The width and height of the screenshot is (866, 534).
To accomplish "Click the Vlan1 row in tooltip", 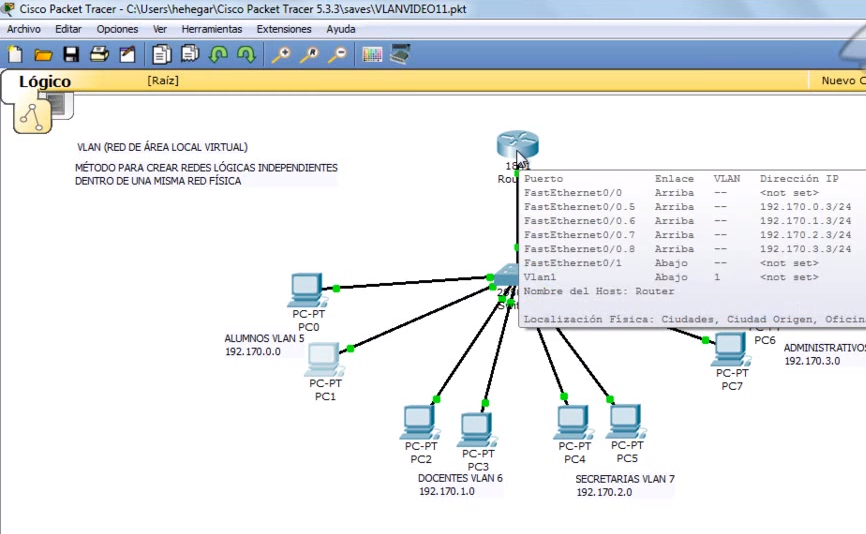I will [x=671, y=277].
